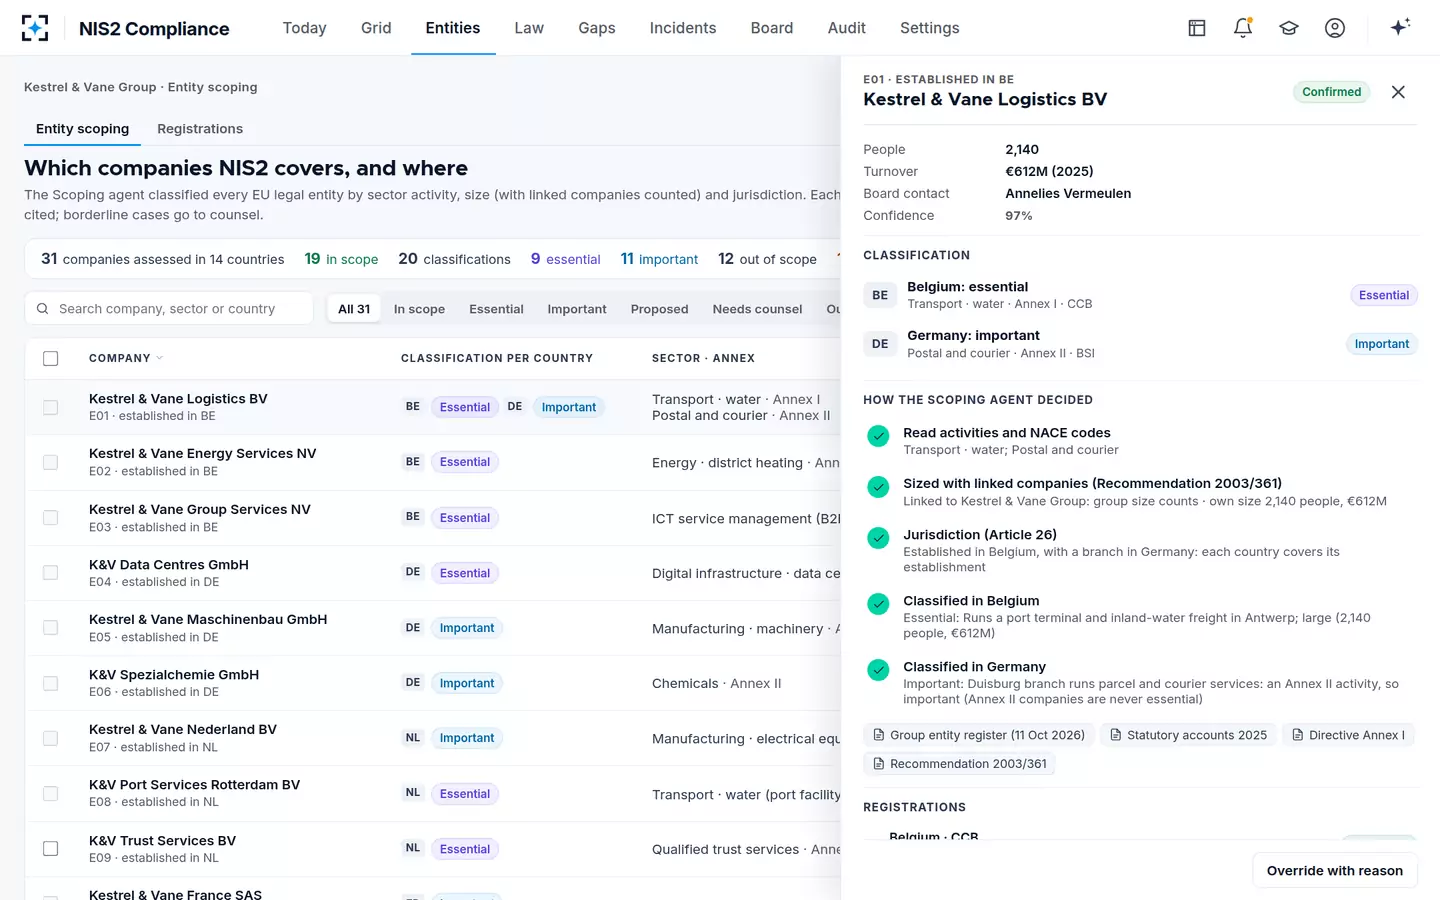Select the Entity scoping tab
Viewport: 1440px width, 900px height.
click(x=82, y=129)
